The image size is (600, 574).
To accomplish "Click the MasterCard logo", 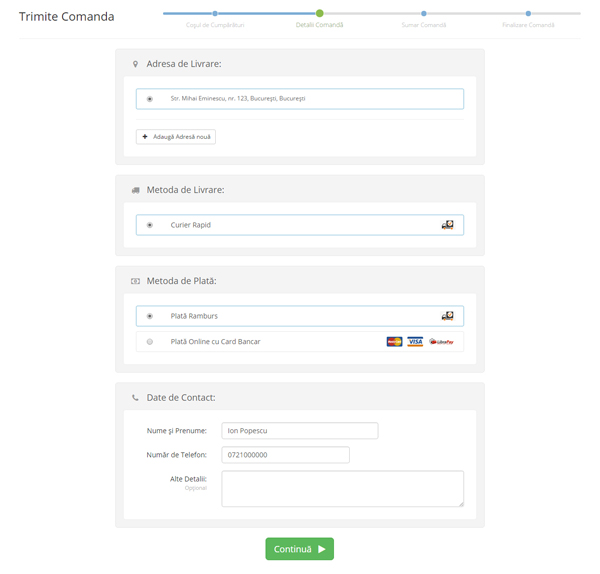I will coord(394,342).
